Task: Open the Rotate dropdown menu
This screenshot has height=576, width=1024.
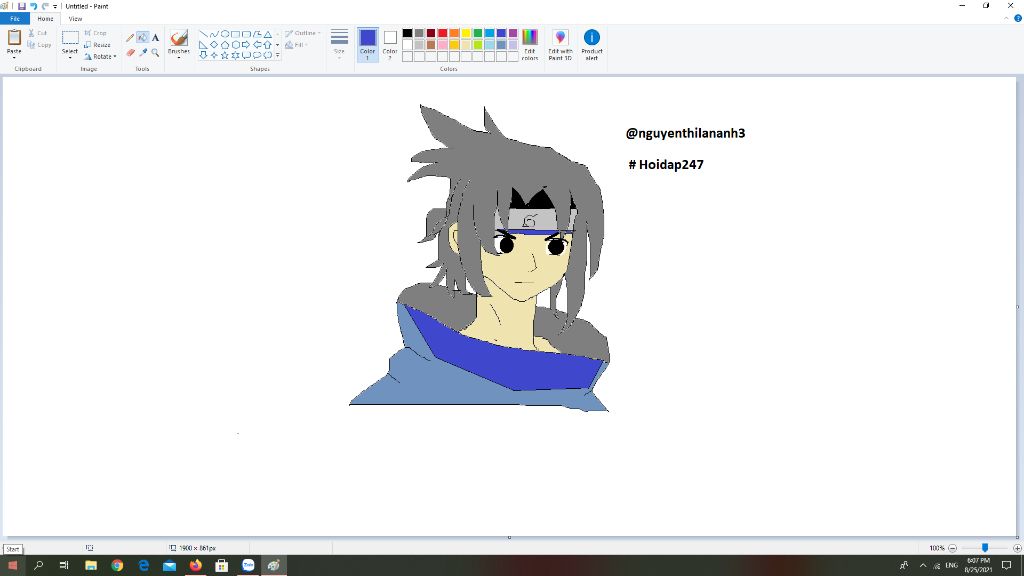Action: pos(100,57)
